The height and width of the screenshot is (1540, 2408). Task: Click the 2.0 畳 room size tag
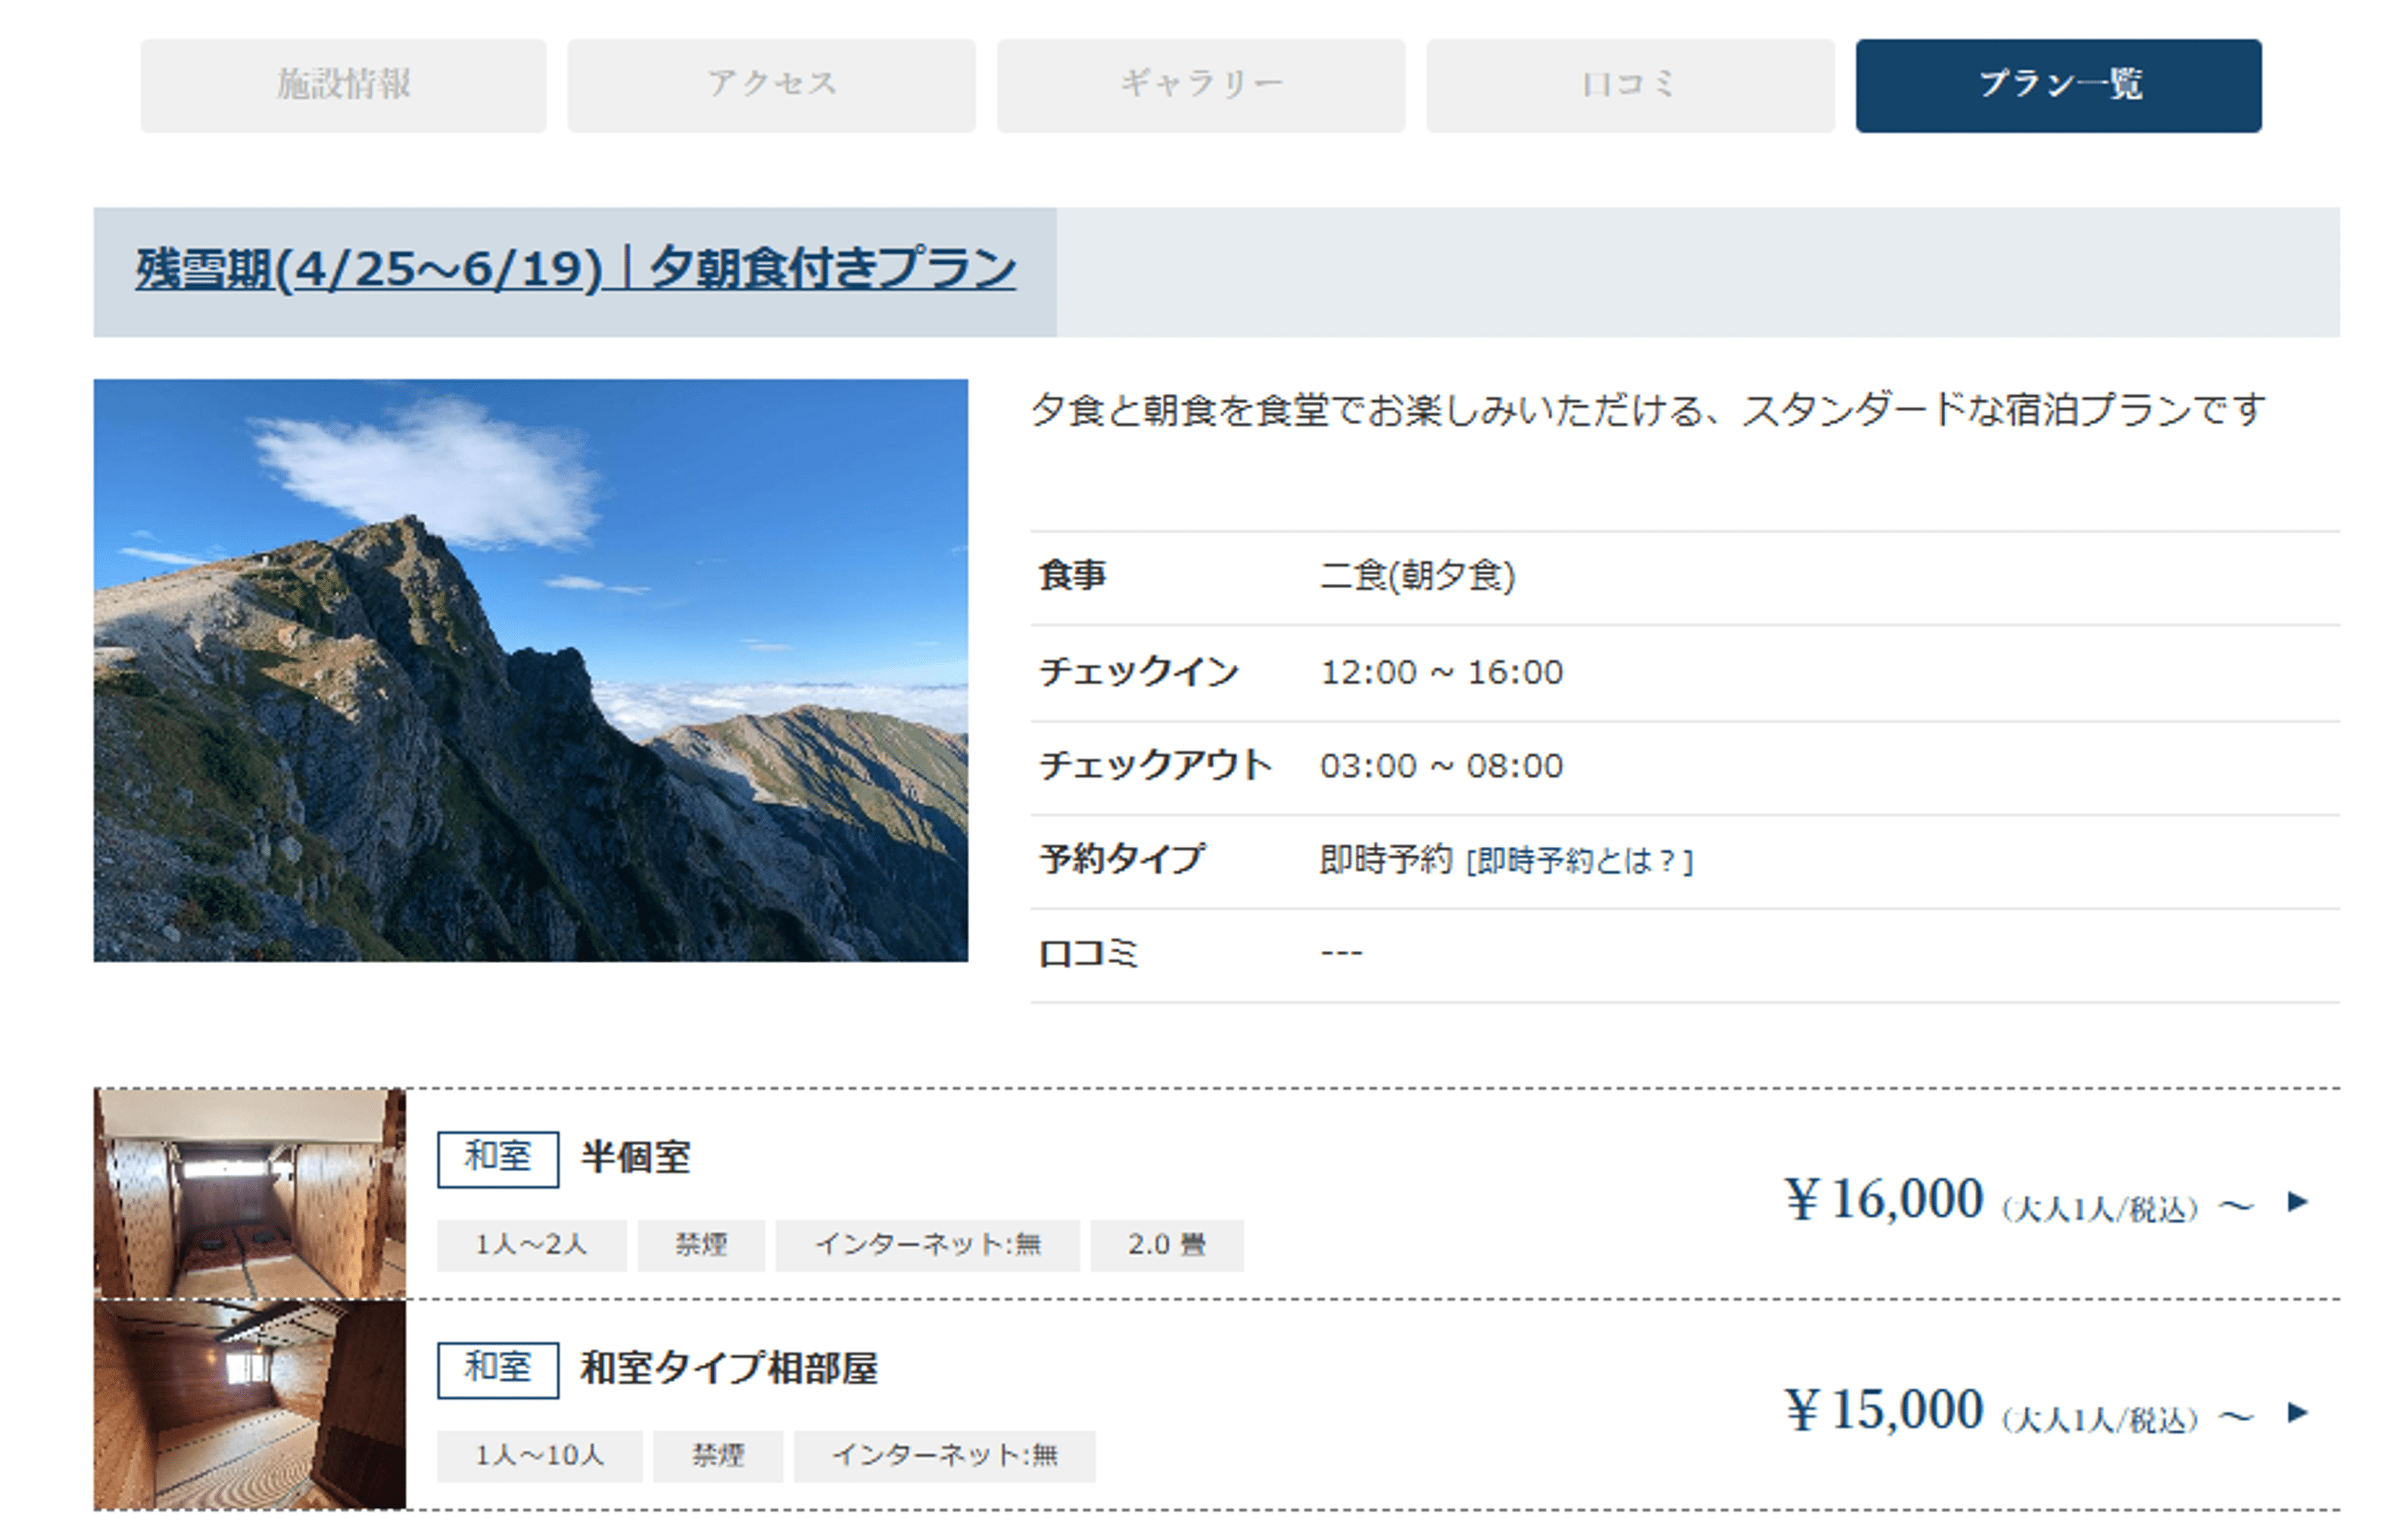click(x=1166, y=1245)
